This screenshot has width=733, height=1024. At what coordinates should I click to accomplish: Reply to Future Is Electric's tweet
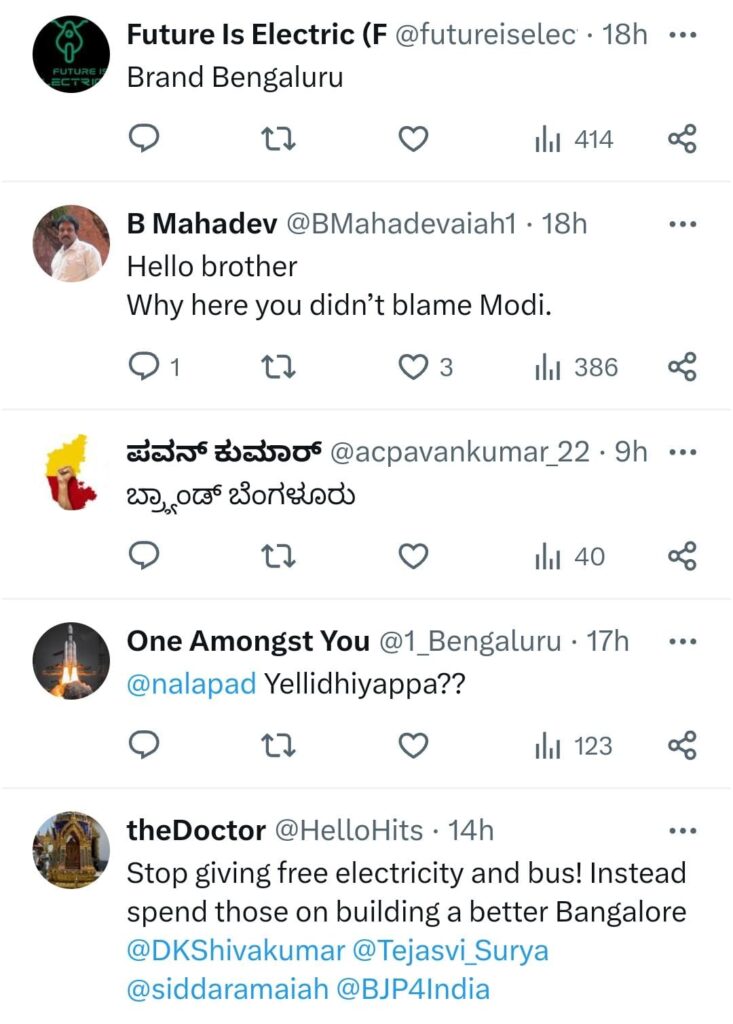click(x=145, y=140)
